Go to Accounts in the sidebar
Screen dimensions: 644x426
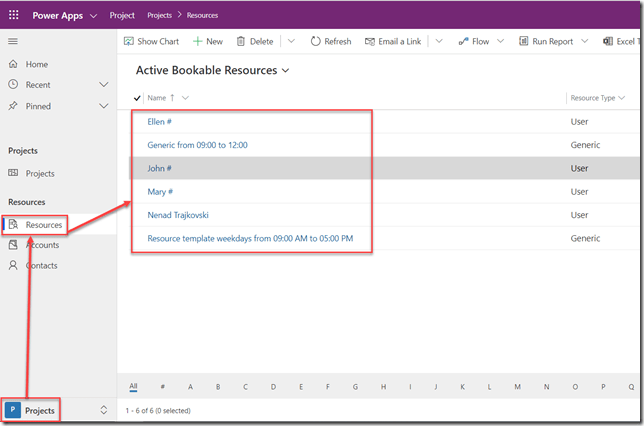click(x=41, y=245)
